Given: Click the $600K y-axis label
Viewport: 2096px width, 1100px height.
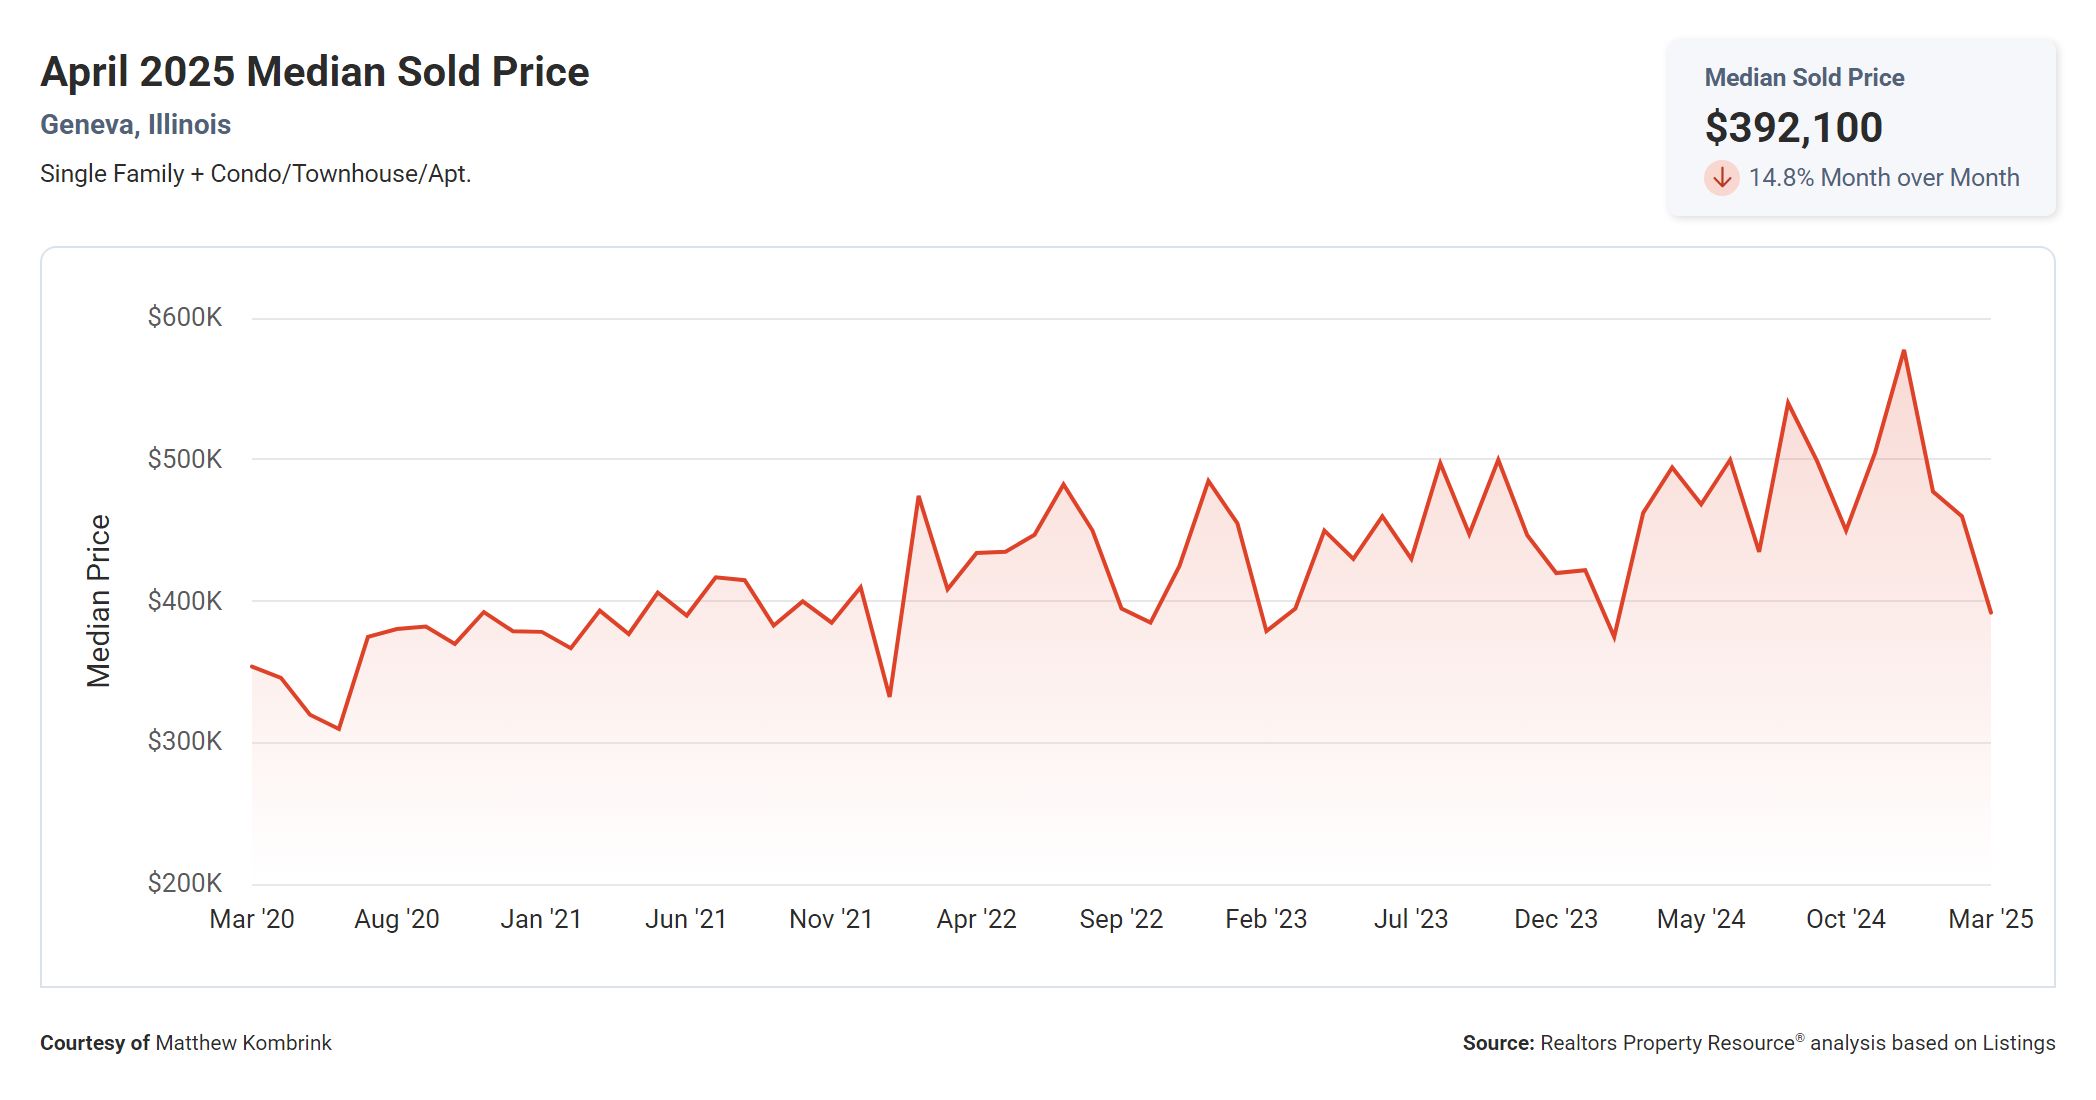Looking at the screenshot, I should click(x=185, y=317).
